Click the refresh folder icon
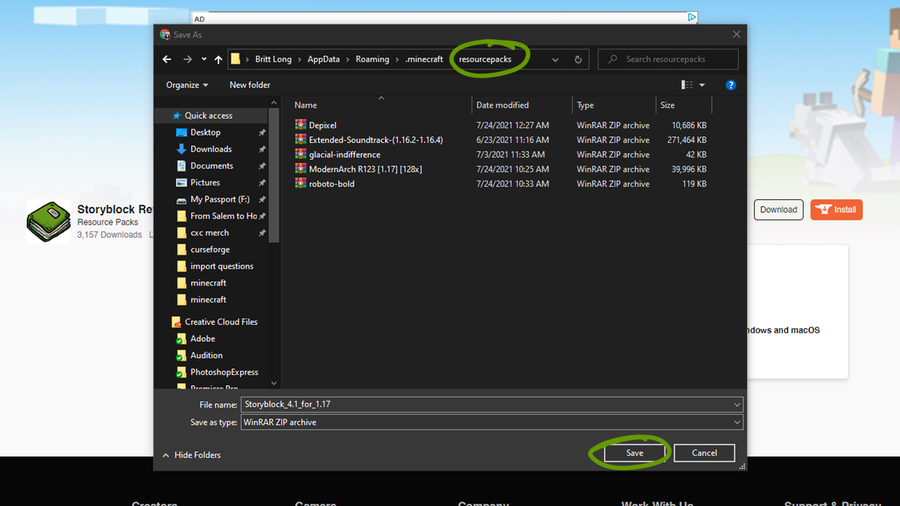The height and width of the screenshot is (506, 900). coord(578,60)
